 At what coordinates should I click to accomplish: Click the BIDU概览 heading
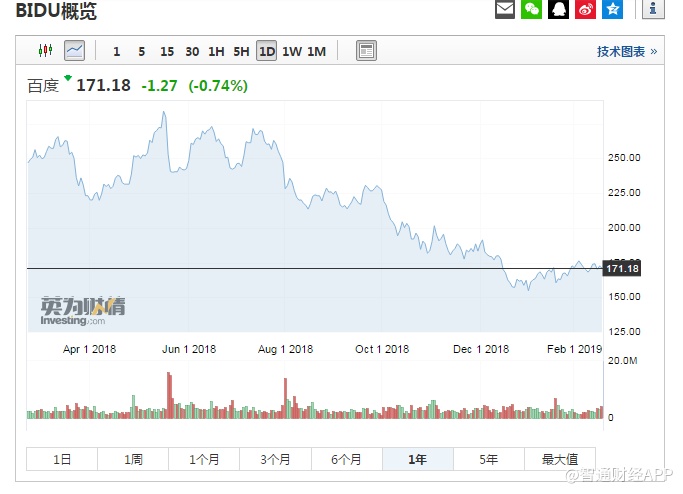coord(56,10)
